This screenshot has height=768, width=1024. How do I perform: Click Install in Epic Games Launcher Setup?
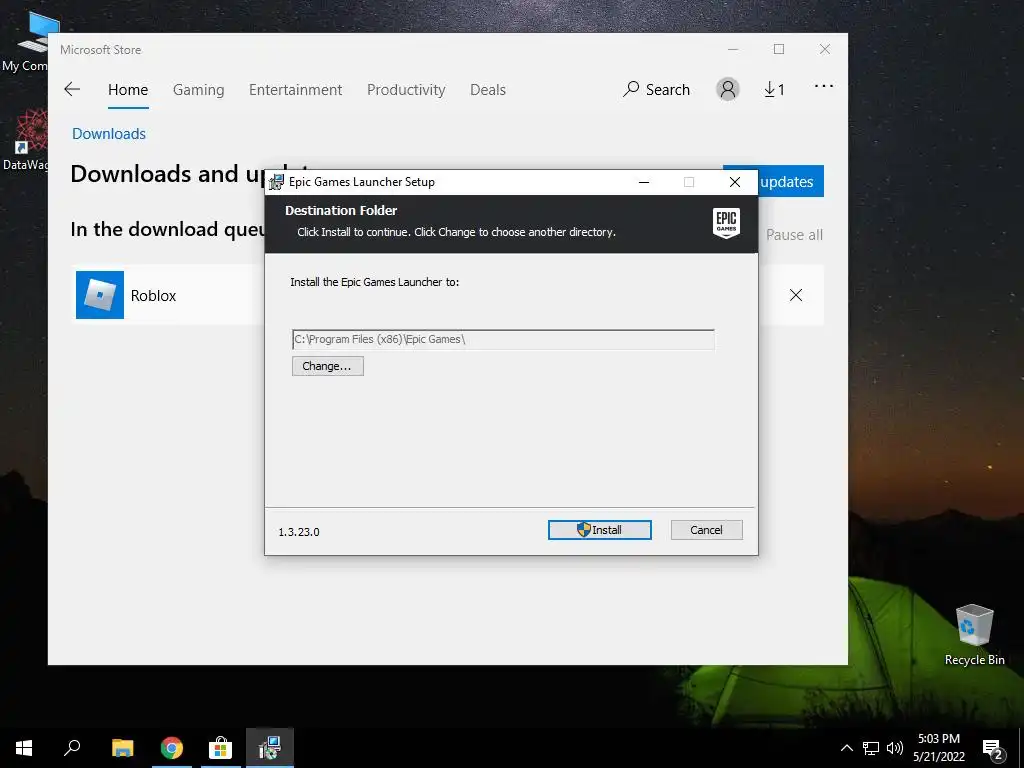[600, 530]
